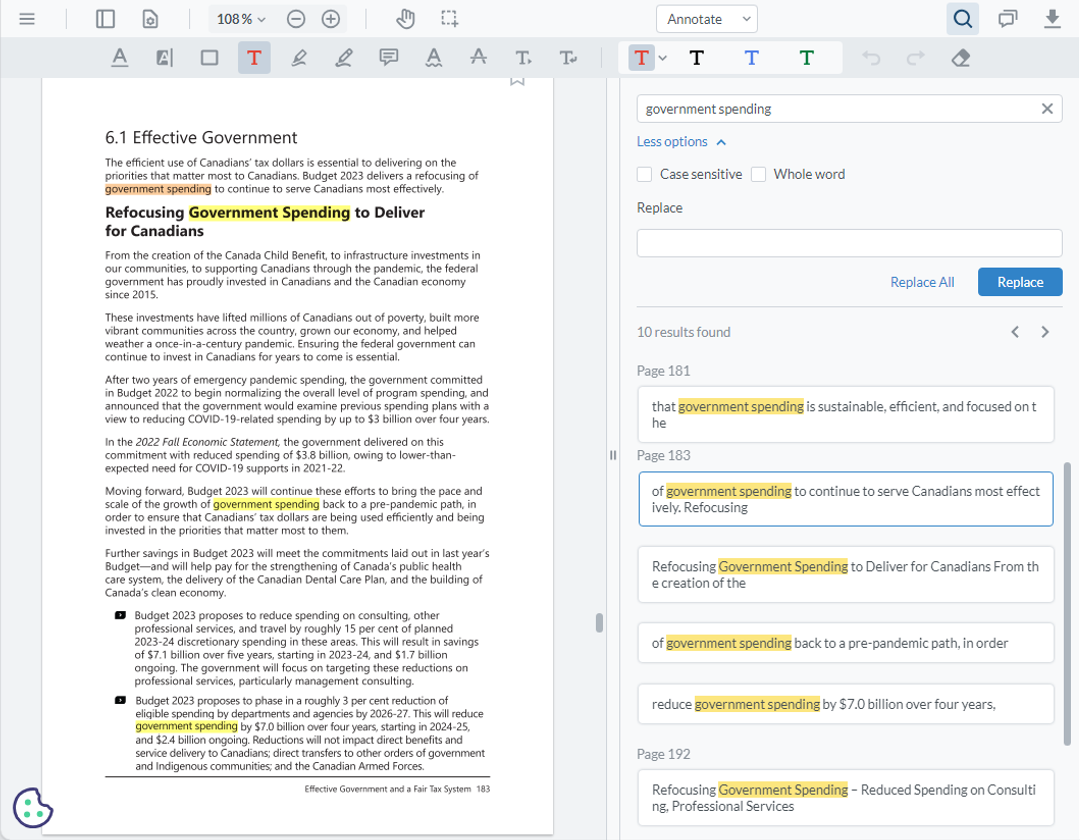Open the comments panel
The image size is (1080, 840).
(1007, 18)
